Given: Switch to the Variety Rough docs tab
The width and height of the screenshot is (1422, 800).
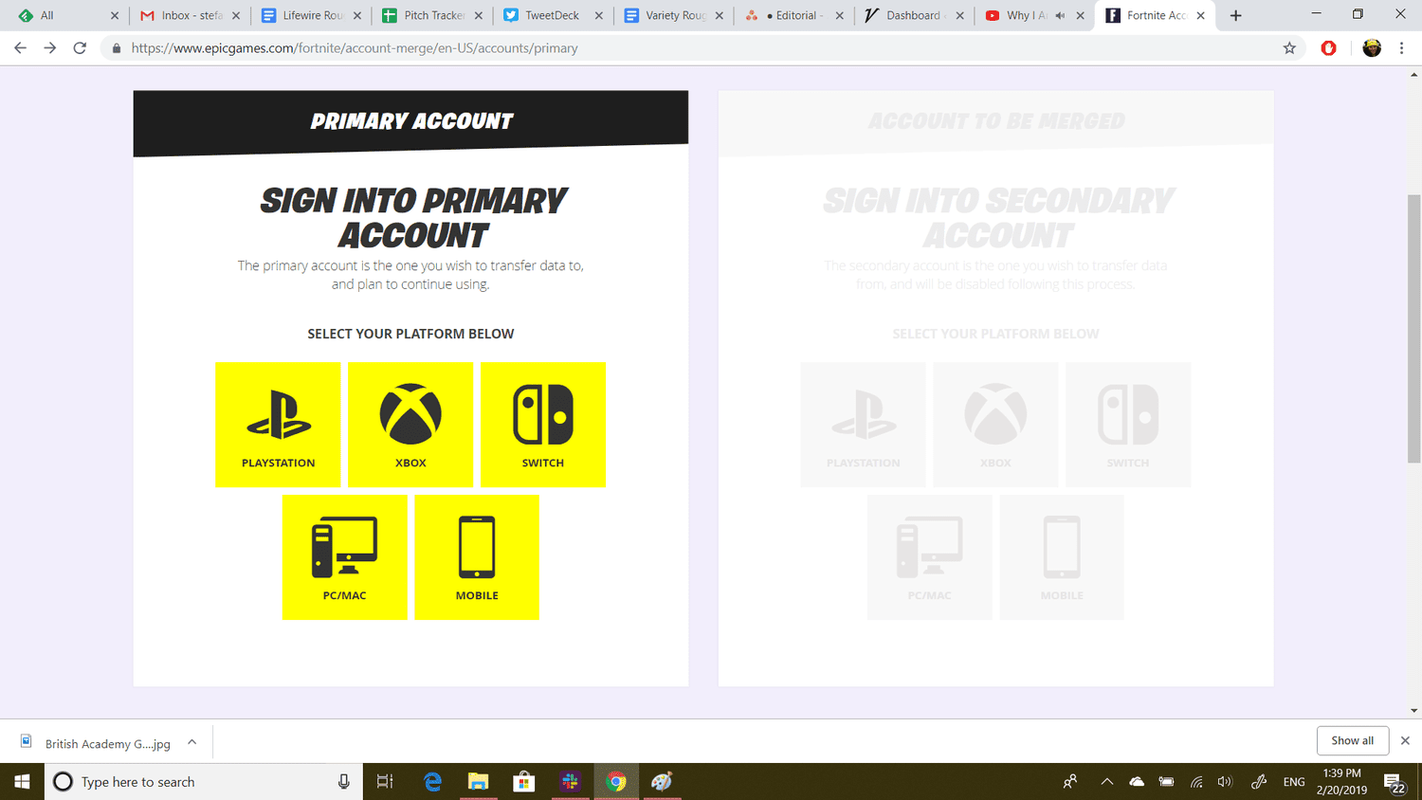Looking at the screenshot, I should (x=674, y=16).
